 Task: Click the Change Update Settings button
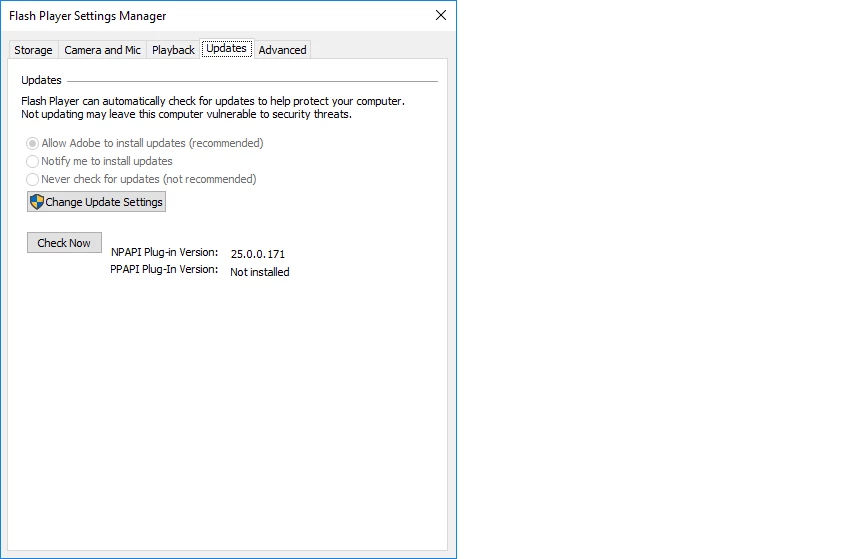(x=96, y=202)
